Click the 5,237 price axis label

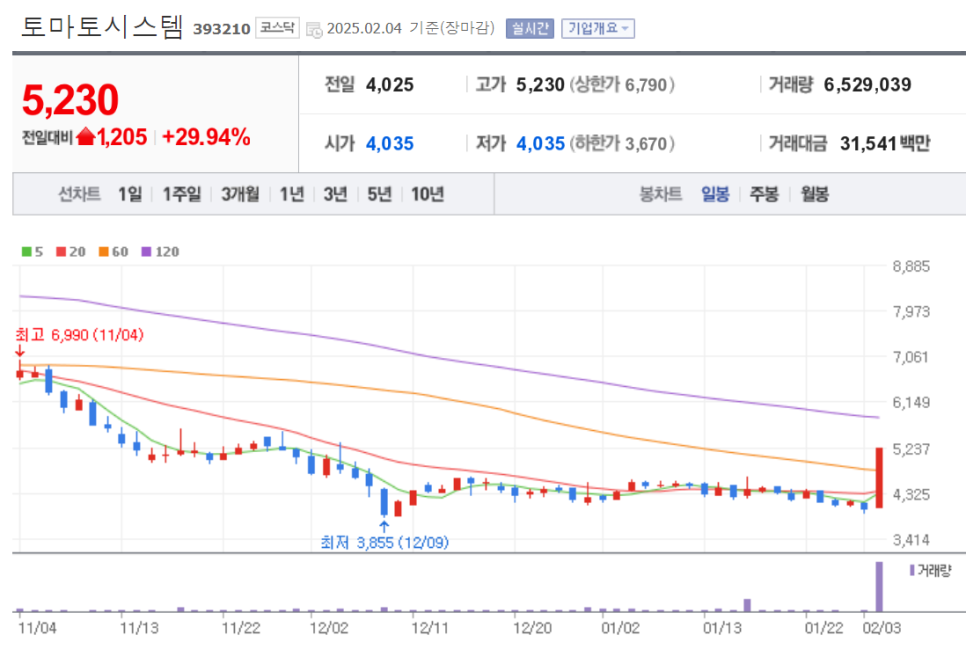pos(911,449)
